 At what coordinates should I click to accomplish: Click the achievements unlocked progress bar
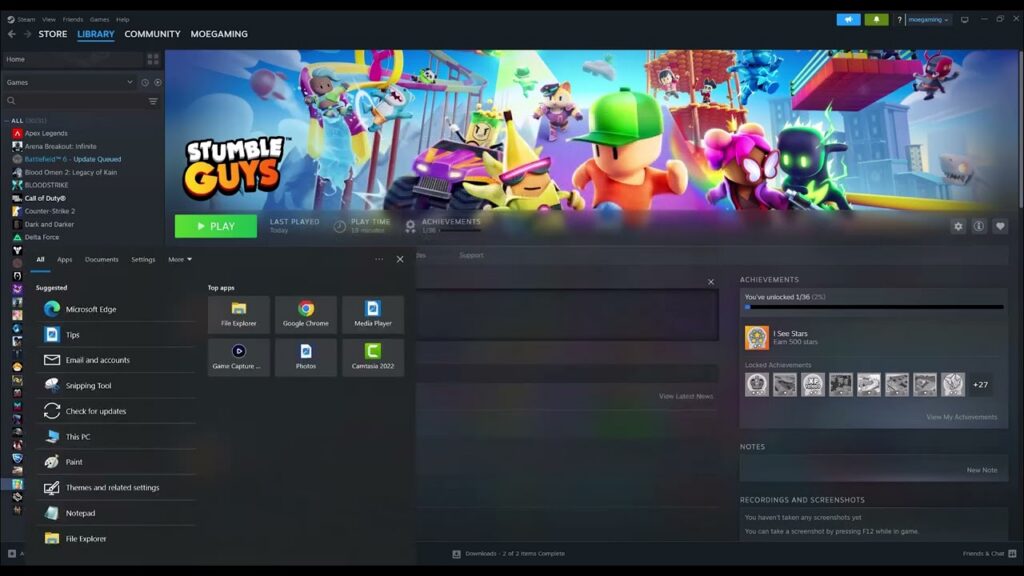[x=874, y=307]
